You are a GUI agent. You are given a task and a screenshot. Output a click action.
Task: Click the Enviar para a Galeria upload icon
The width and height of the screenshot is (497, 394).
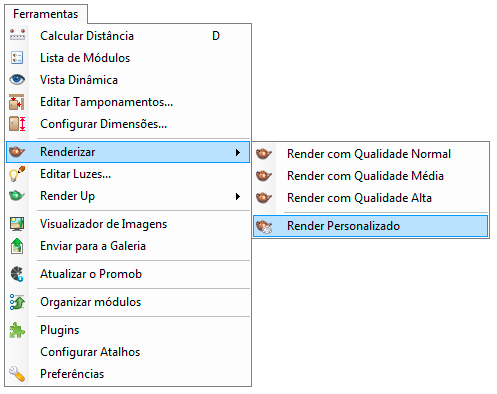pyautogui.click(x=17, y=246)
